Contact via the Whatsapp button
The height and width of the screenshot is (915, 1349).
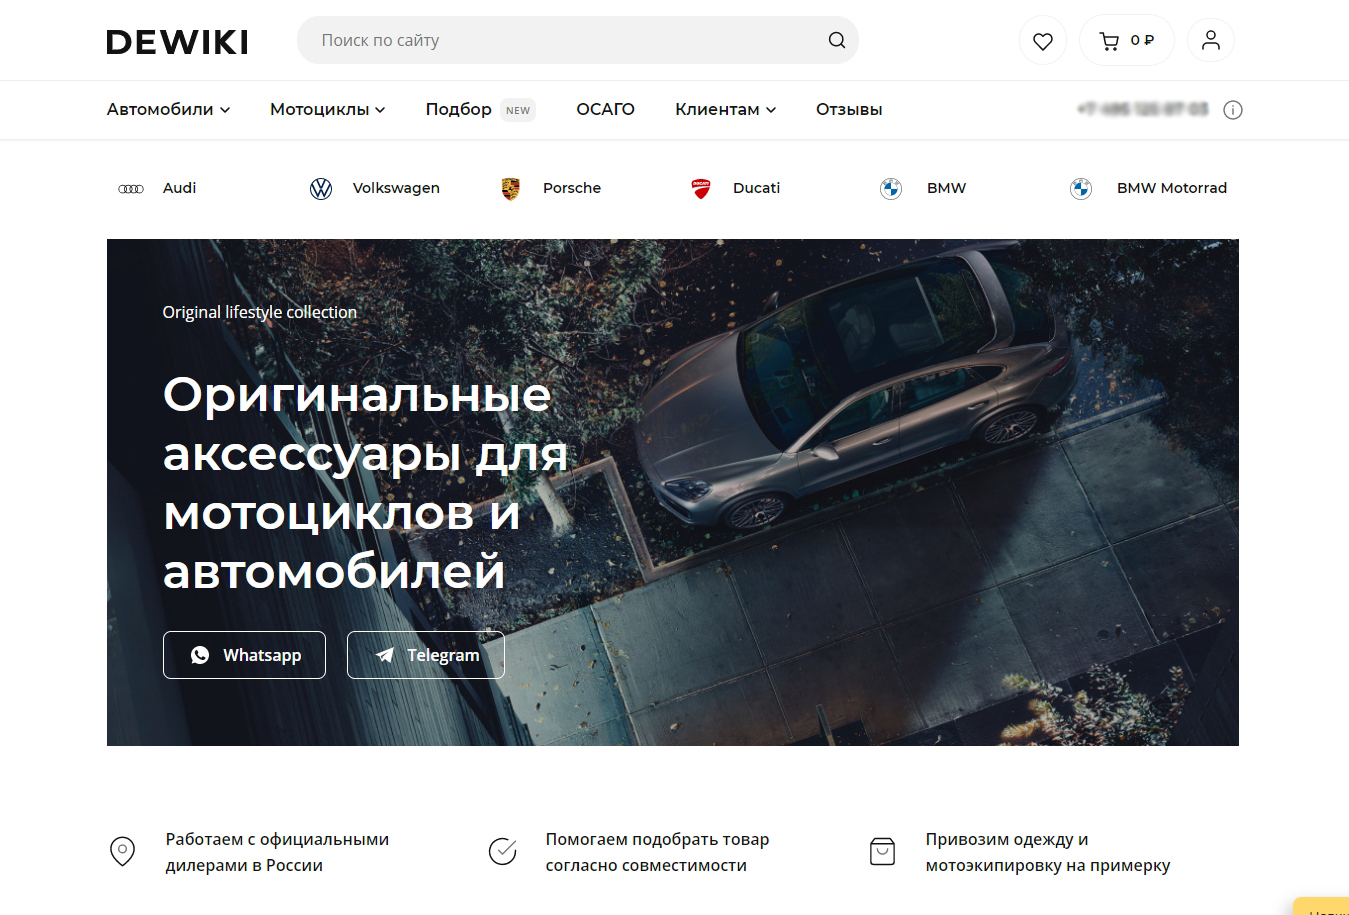pos(244,655)
